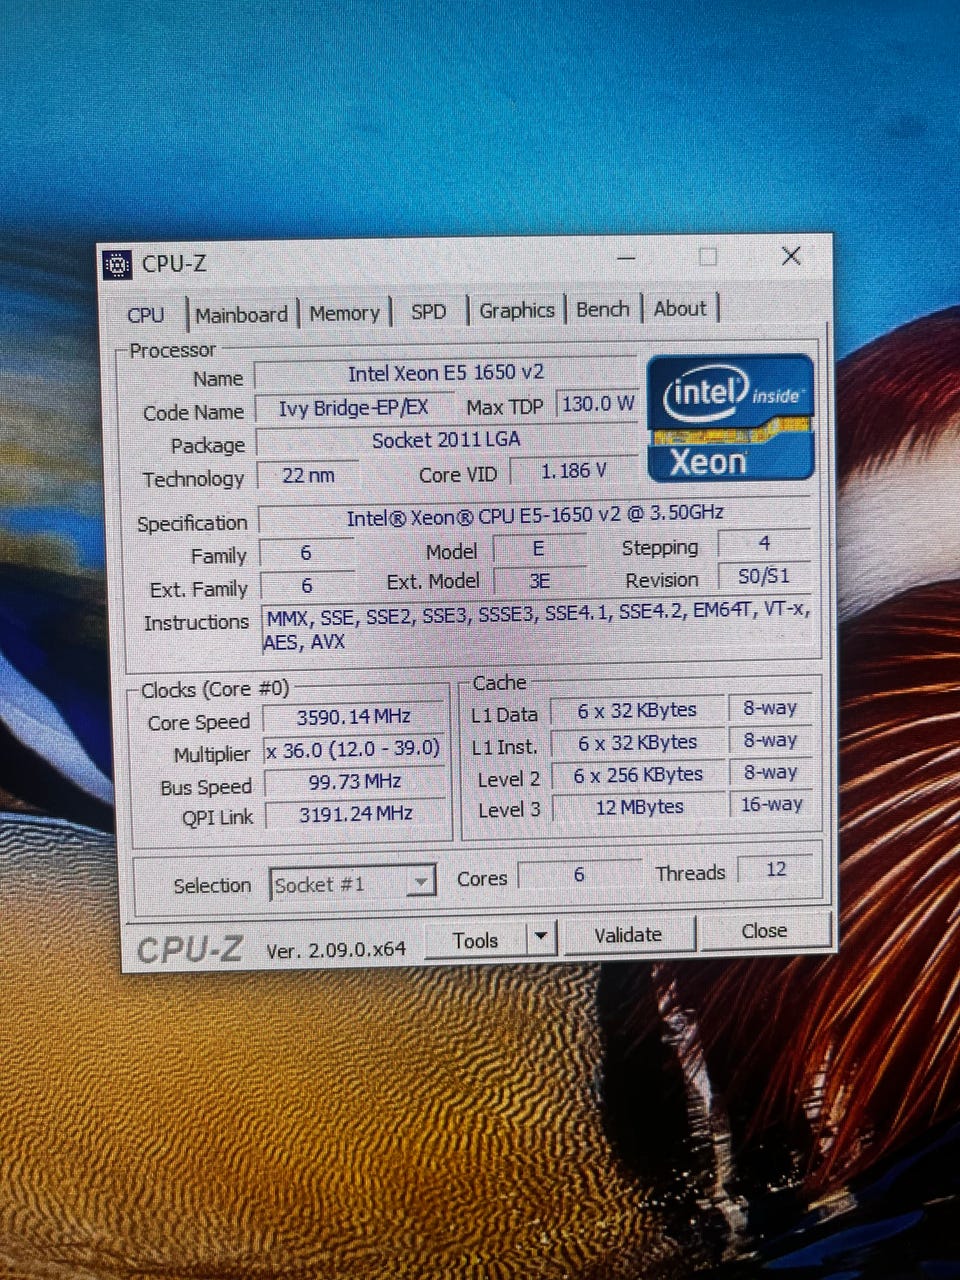
Task: Click the CPU-Z title bar app icon
Action: tap(118, 264)
